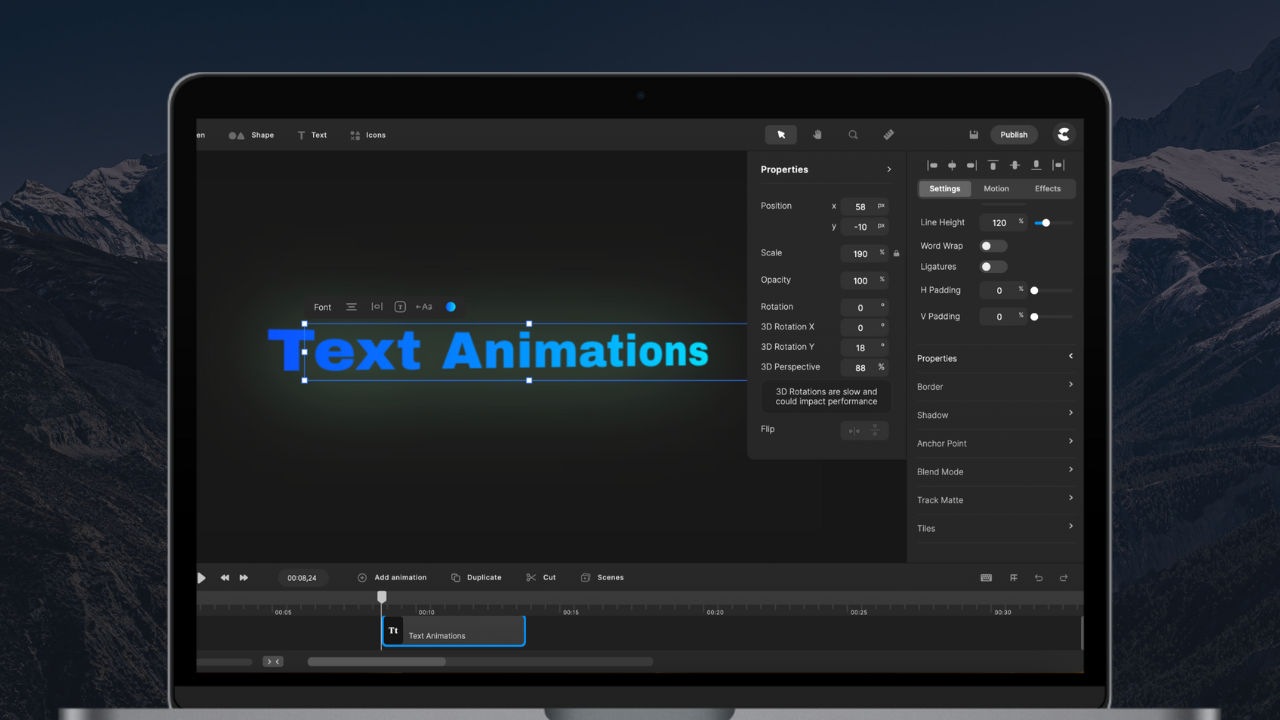Collapse the Properties panel with its chevron
Screen dimensions: 1280x720
point(889,170)
